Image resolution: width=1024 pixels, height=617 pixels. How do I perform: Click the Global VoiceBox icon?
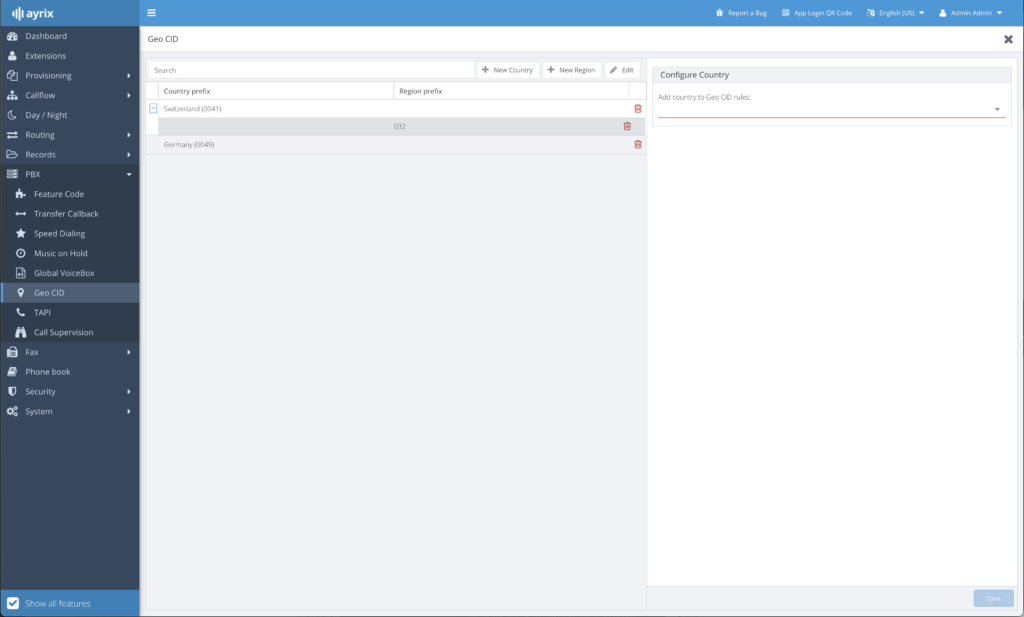[x=21, y=273]
